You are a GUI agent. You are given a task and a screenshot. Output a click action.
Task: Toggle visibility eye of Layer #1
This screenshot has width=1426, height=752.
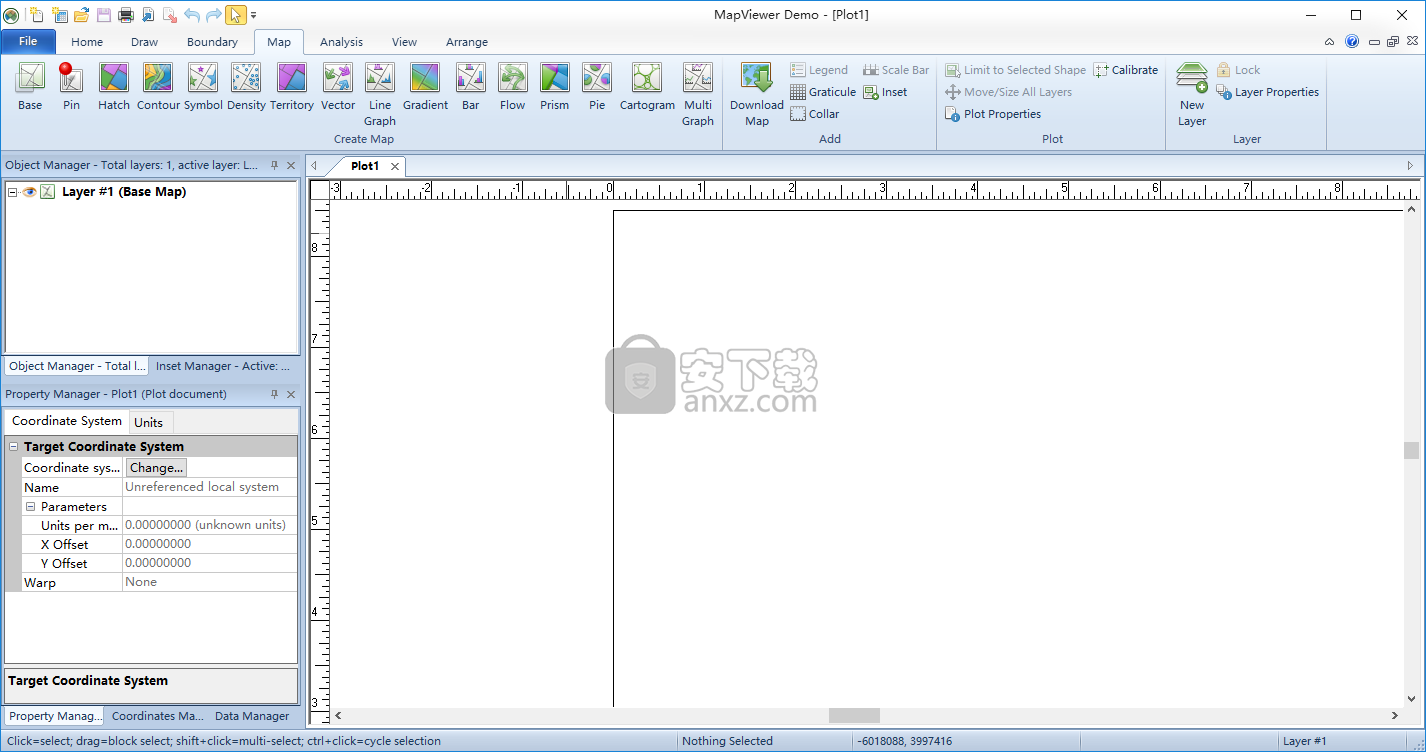click(x=29, y=192)
